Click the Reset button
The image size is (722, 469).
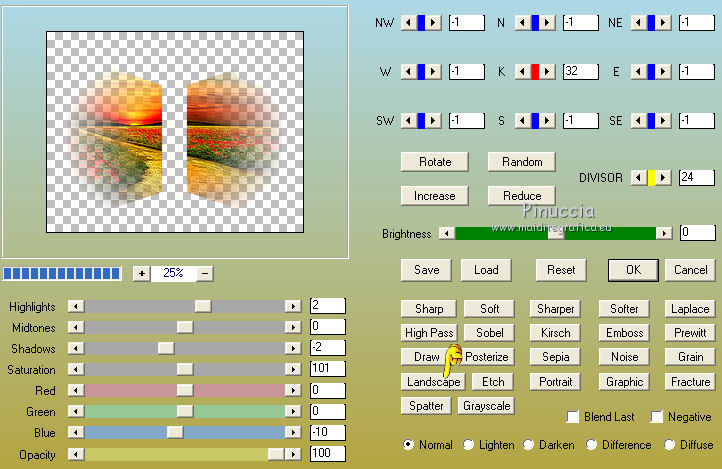click(x=561, y=270)
